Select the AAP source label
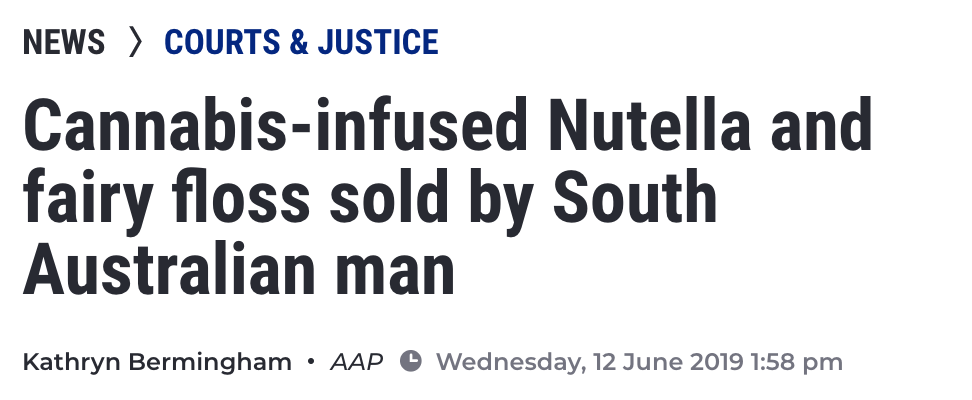 pyautogui.click(x=356, y=361)
